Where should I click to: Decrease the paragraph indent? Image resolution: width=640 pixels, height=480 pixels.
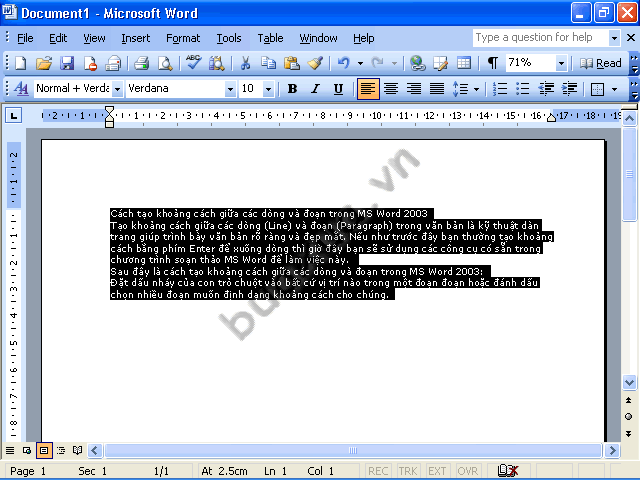[546, 89]
